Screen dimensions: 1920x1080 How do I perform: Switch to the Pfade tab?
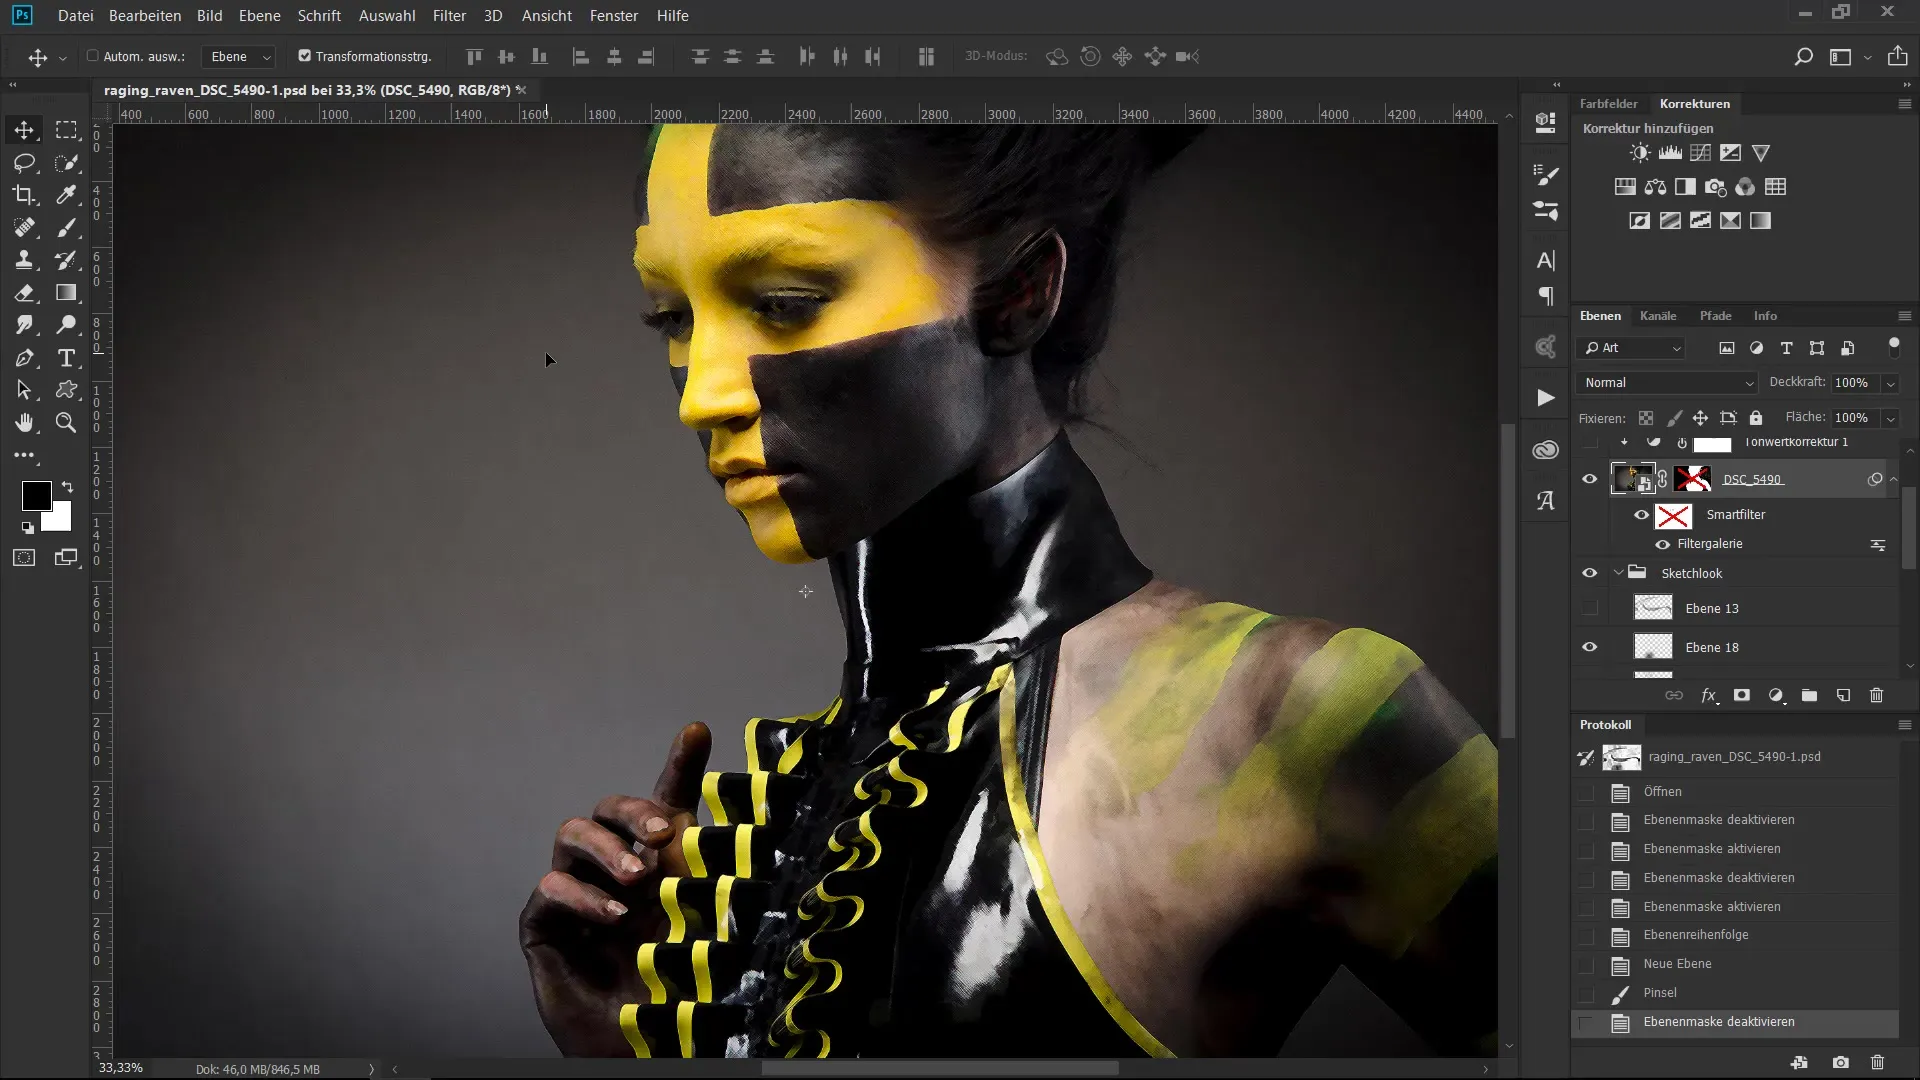1715,316
